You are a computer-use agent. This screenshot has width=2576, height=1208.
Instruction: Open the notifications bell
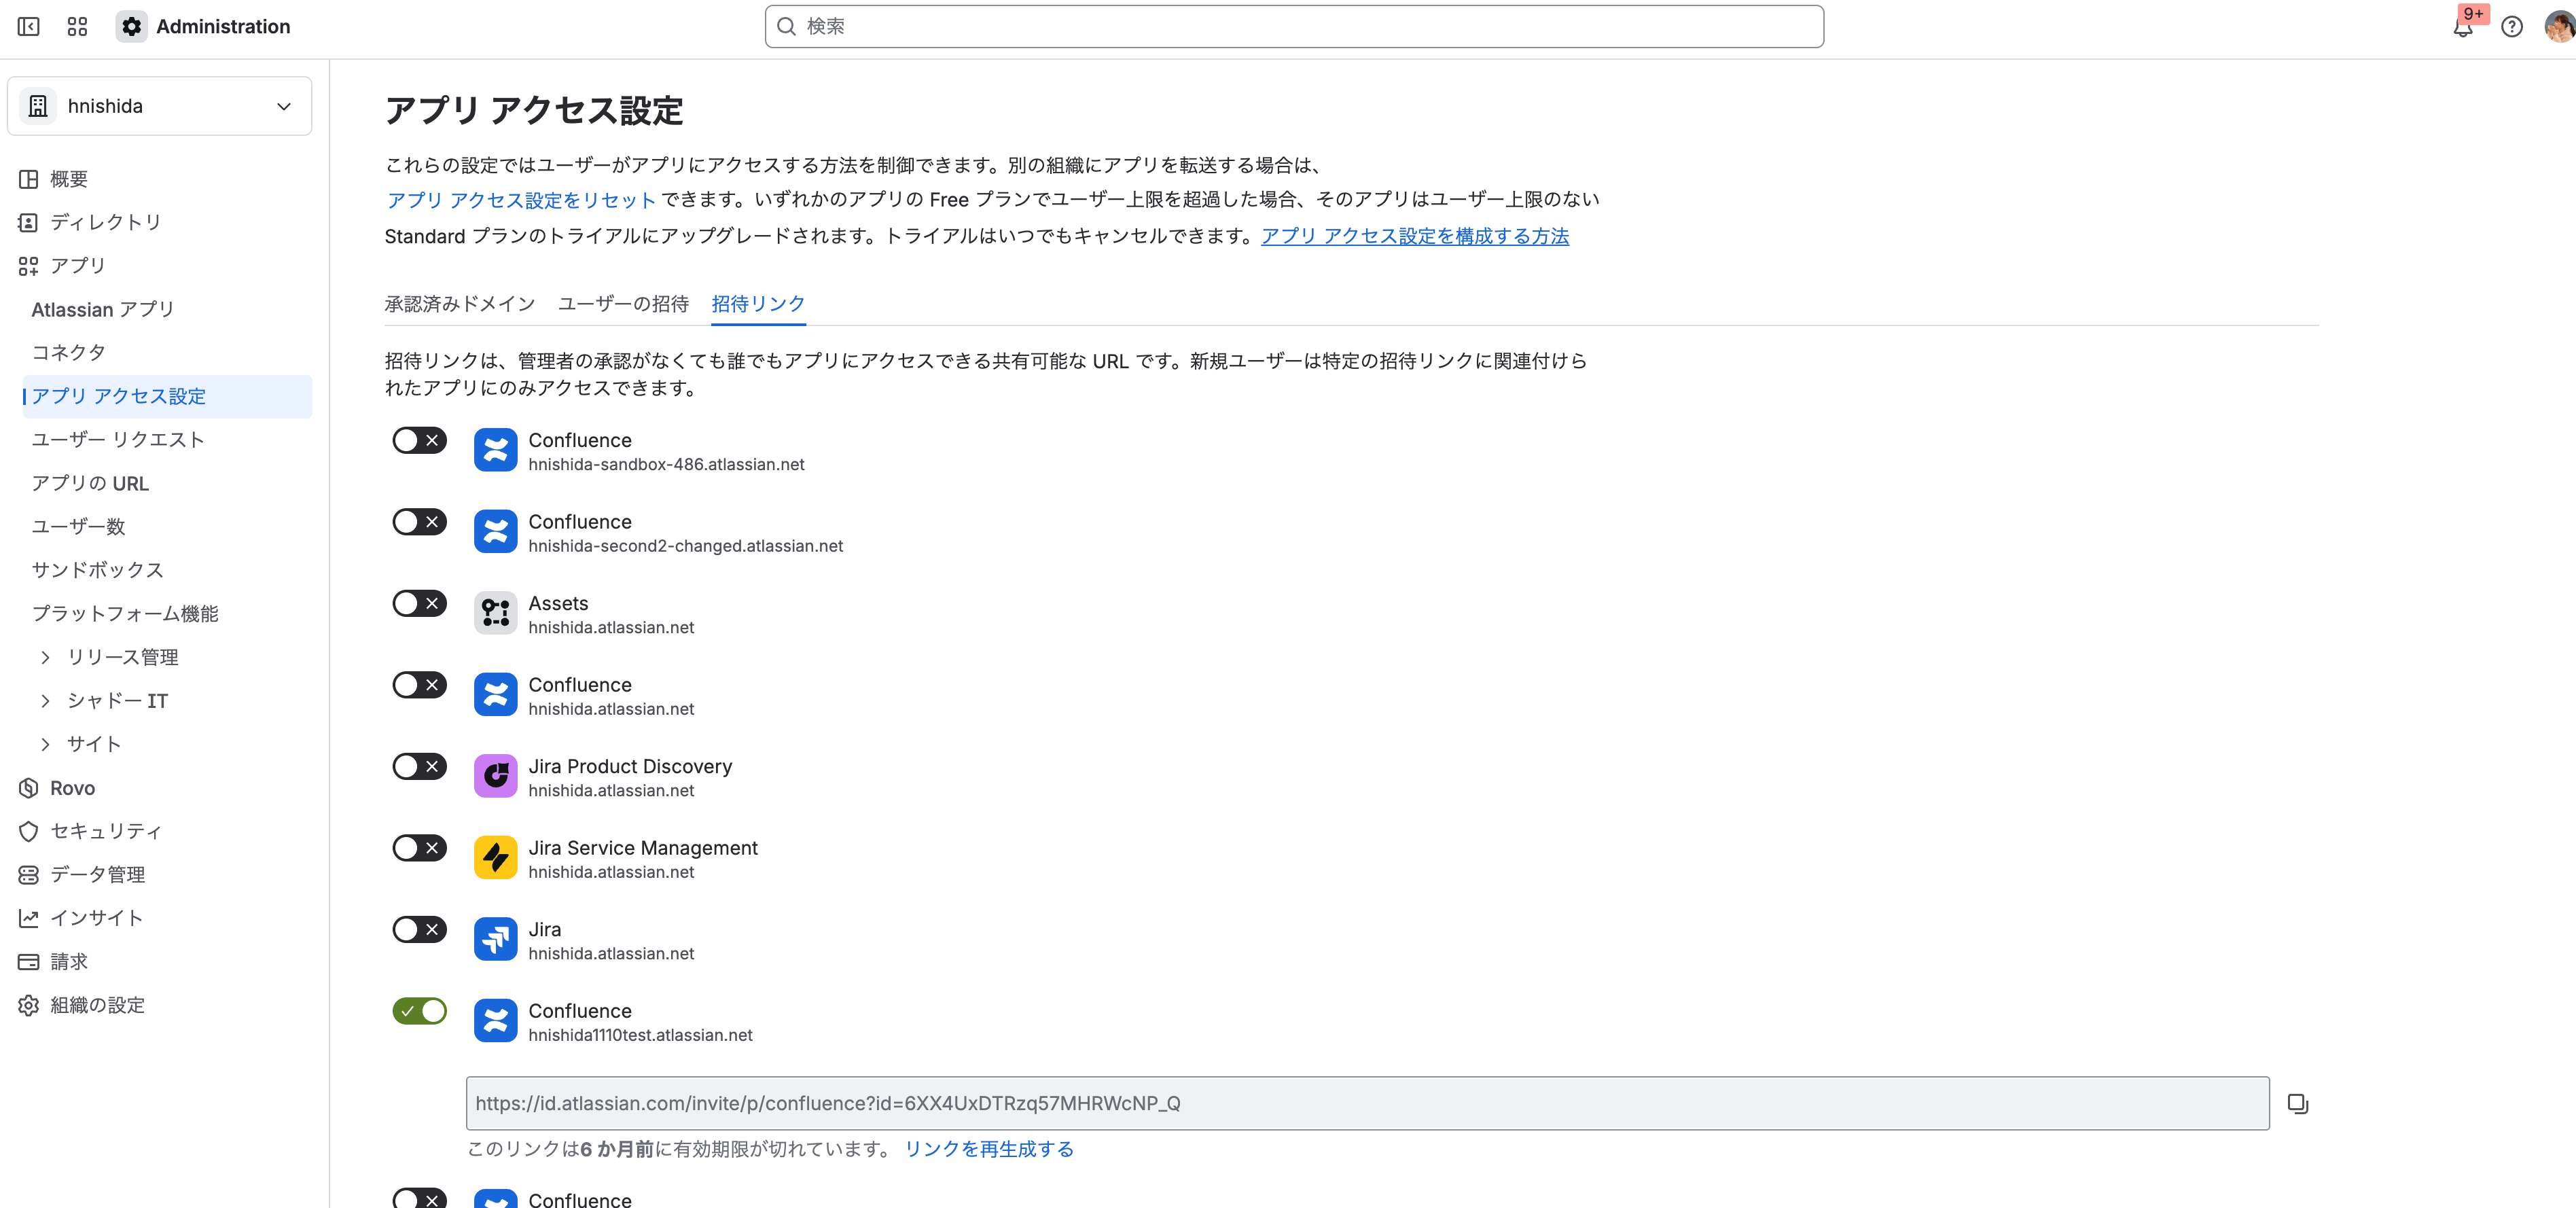pos(2462,27)
